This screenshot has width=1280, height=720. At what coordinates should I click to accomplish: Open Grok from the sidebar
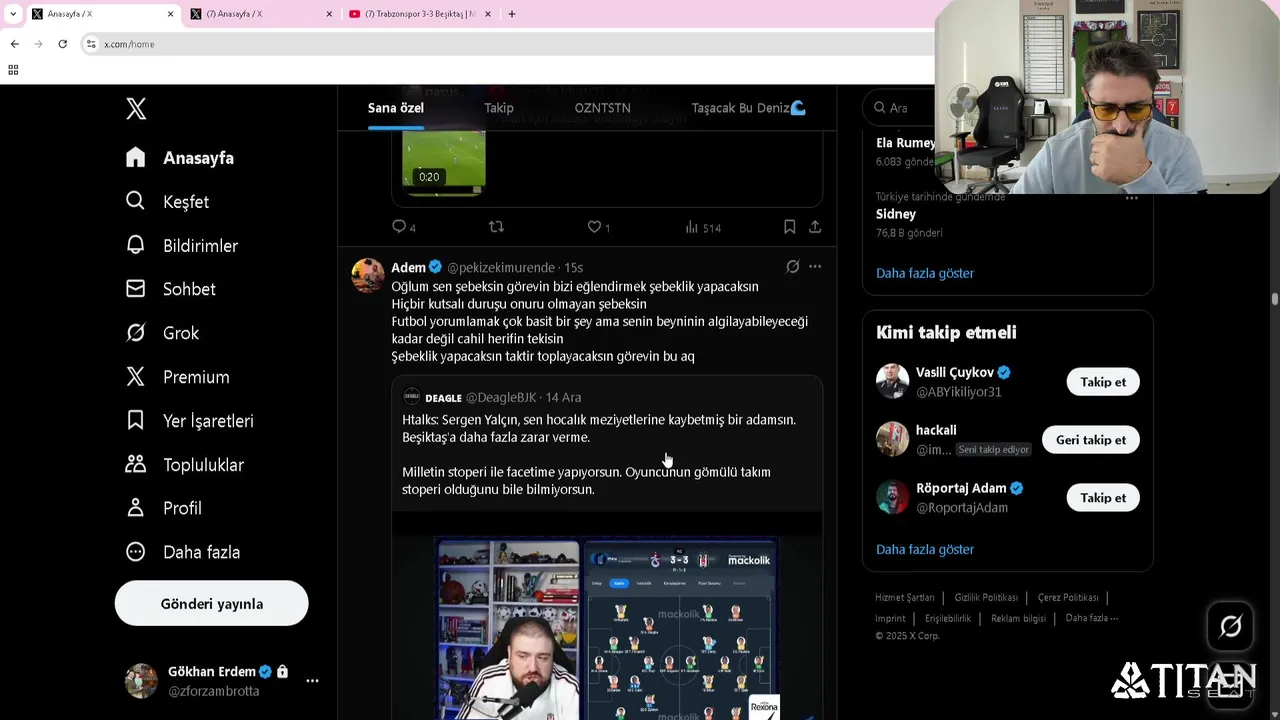162,333
